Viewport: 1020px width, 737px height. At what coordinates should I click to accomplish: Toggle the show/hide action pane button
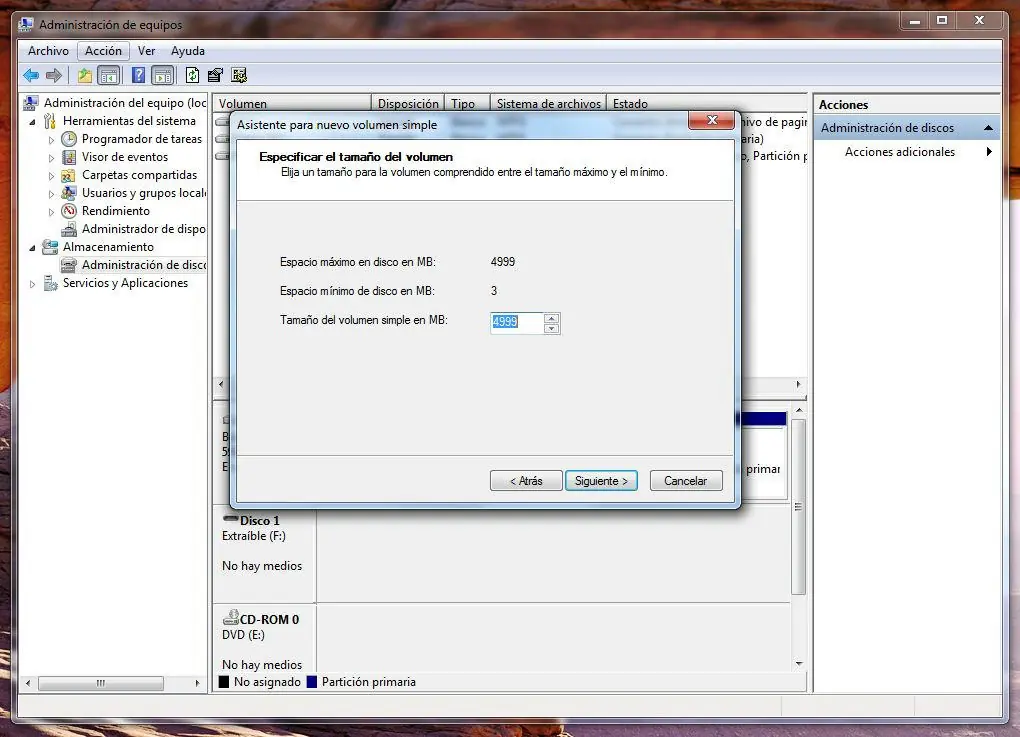(x=162, y=75)
